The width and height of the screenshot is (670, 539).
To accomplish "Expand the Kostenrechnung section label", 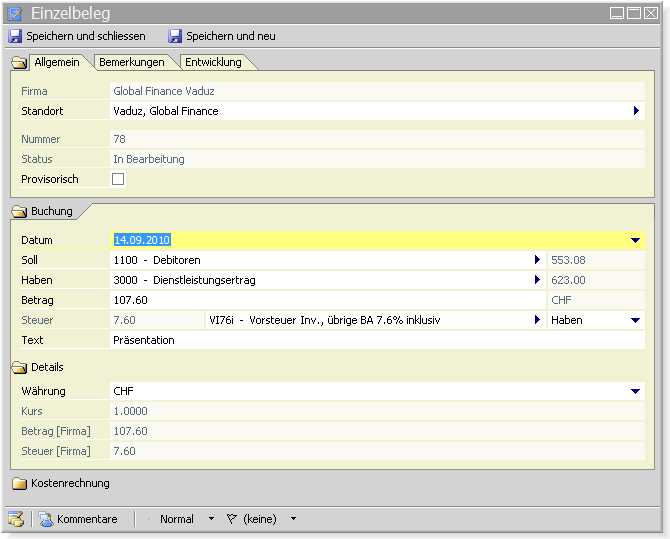I will click(x=70, y=483).
